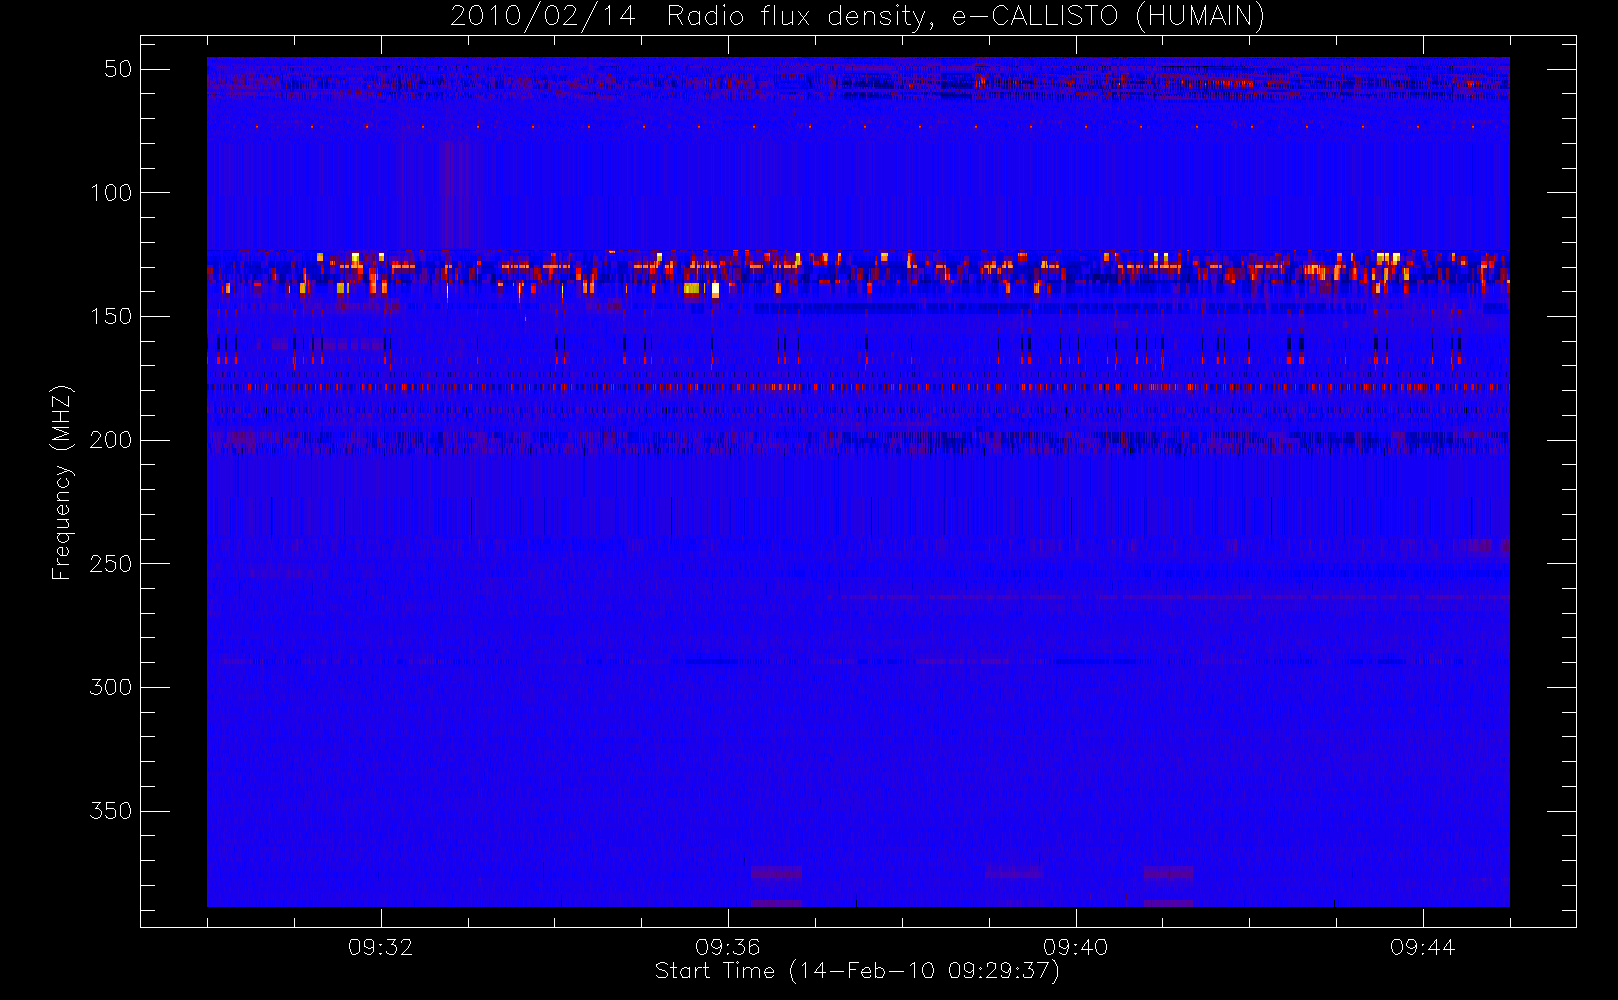Click the plot title '2010/02/14 Radio flux density'
The height and width of the screenshot is (1000, 1618).
[692, 17]
